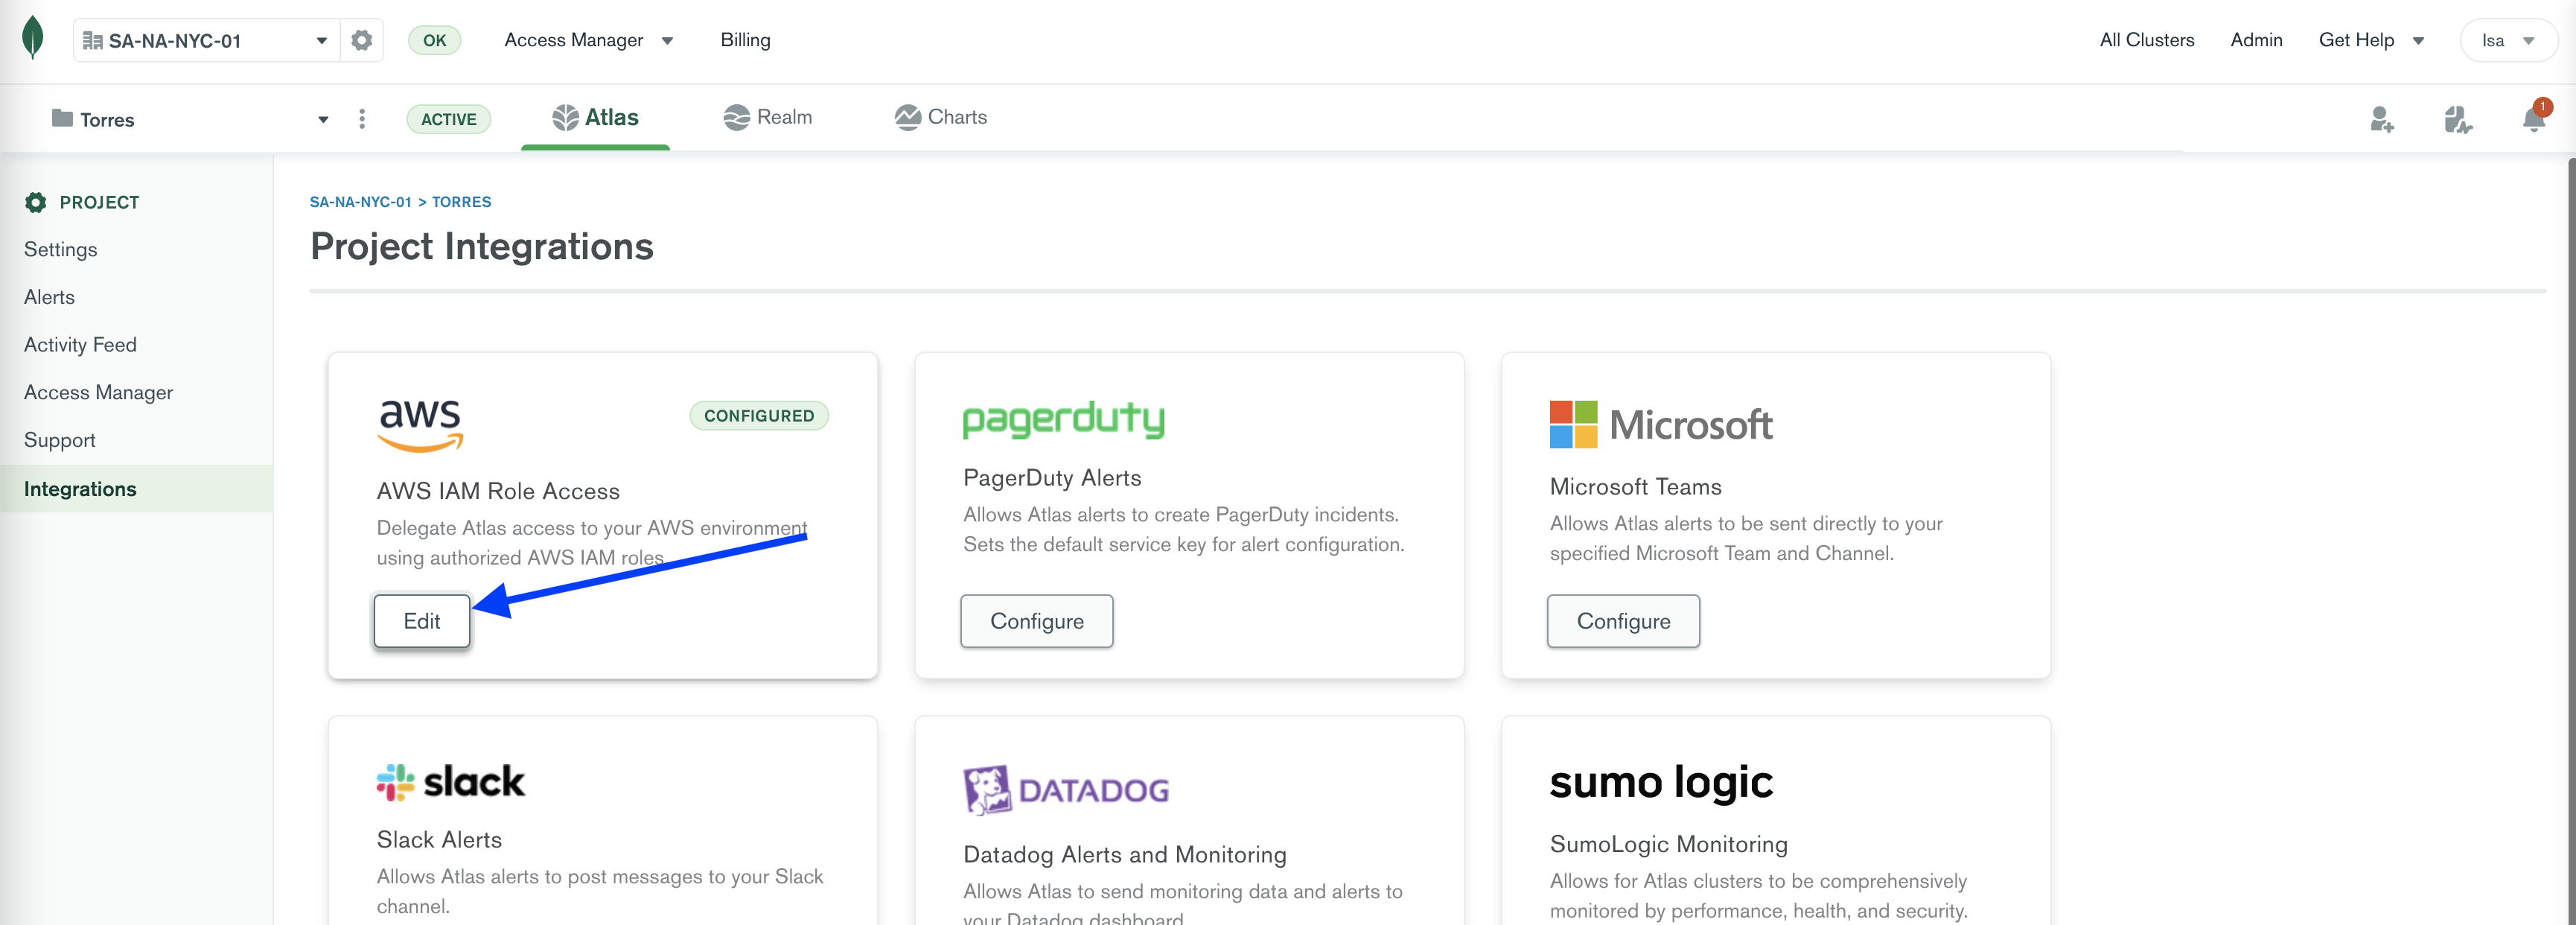Open organization settings gear icon
2576x925 pixels.
[x=361, y=40]
